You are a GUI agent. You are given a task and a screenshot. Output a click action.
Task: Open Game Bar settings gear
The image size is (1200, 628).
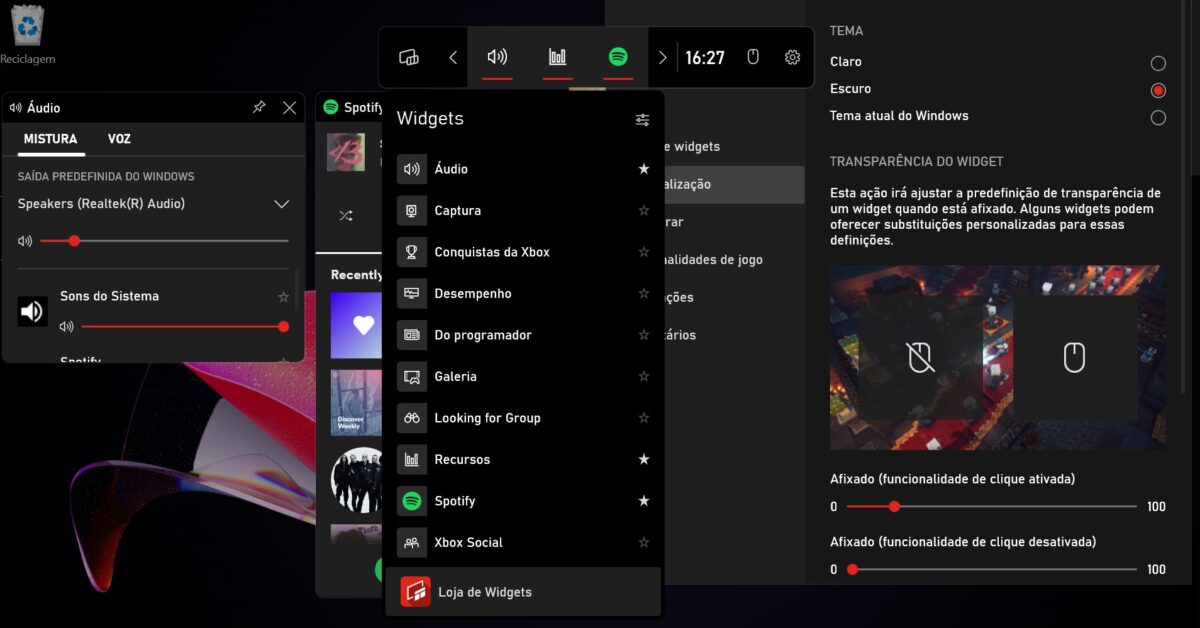click(792, 57)
